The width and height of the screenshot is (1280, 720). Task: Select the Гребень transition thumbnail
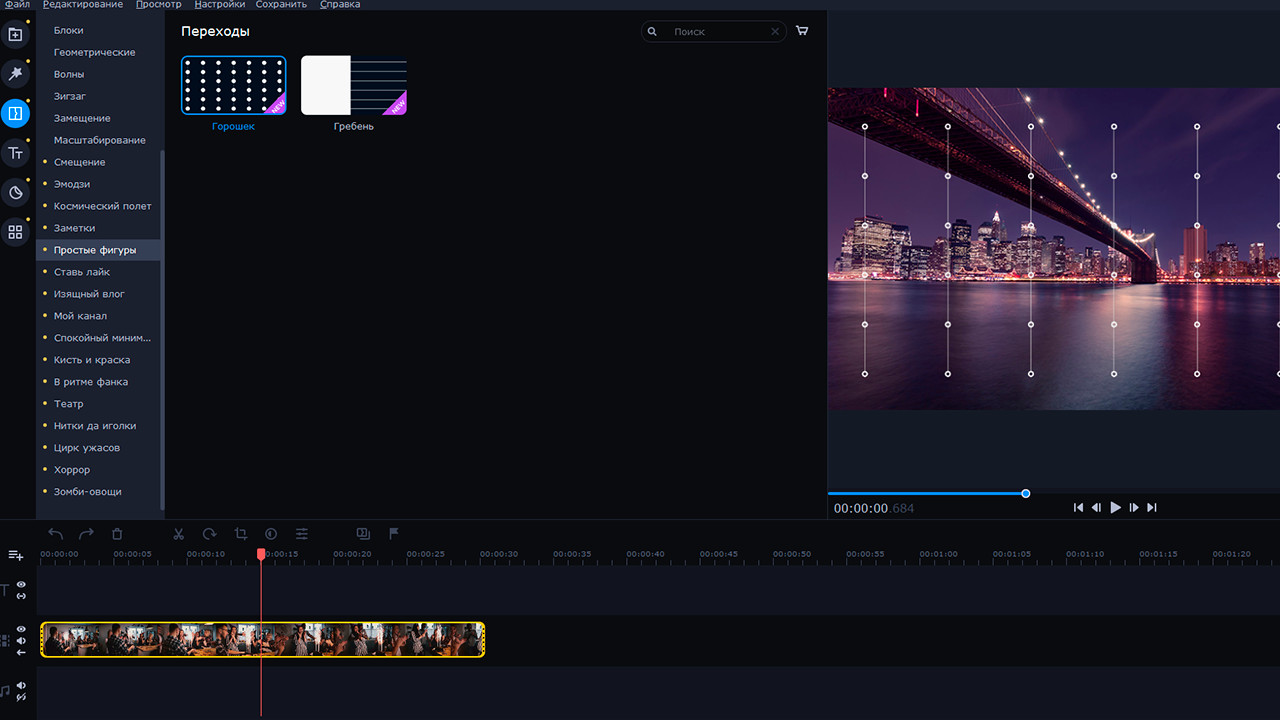(354, 86)
